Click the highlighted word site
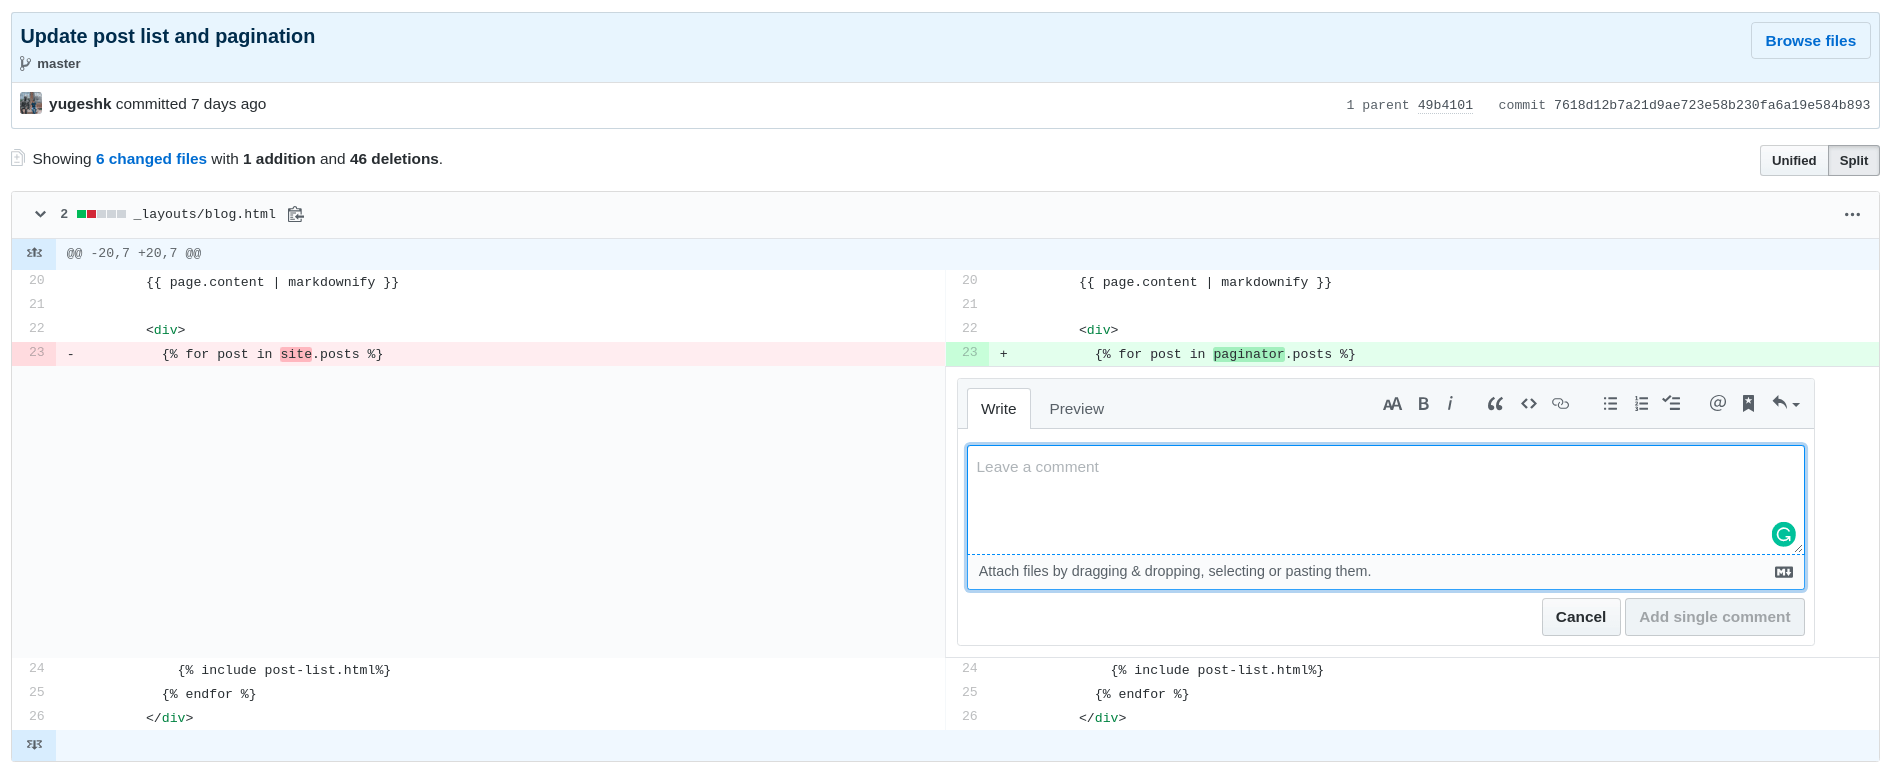 click(296, 354)
